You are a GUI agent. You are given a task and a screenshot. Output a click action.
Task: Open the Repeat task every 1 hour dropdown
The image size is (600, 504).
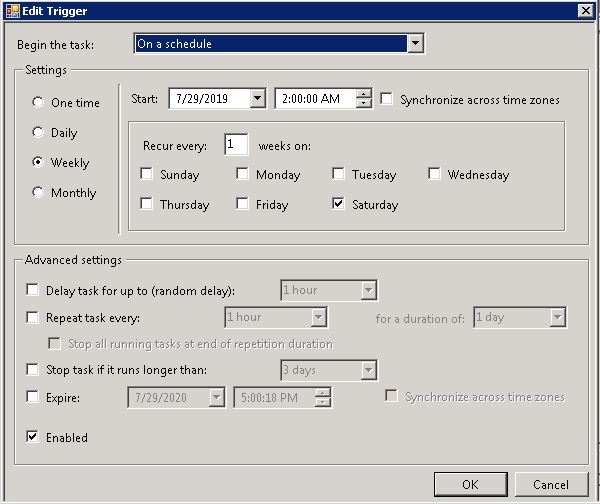[x=318, y=317]
